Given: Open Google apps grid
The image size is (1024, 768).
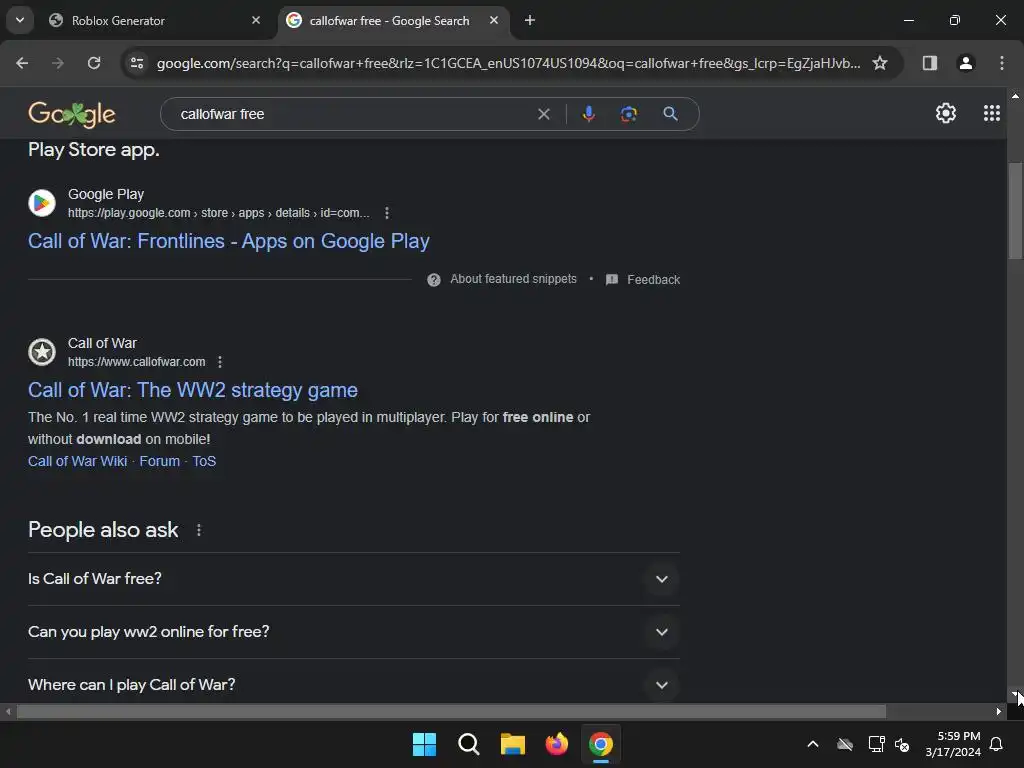Looking at the screenshot, I should [x=991, y=114].
